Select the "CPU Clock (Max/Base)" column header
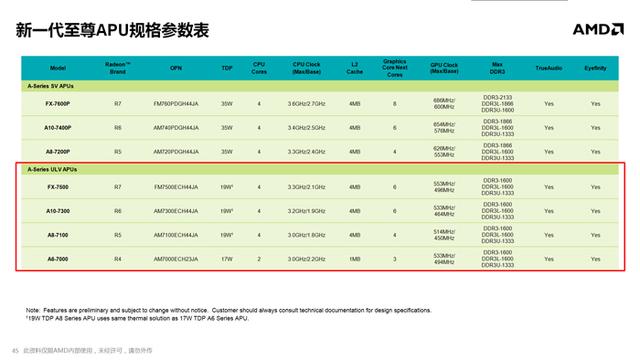Viewport: 640px width, 360px height. click(307, 68)
